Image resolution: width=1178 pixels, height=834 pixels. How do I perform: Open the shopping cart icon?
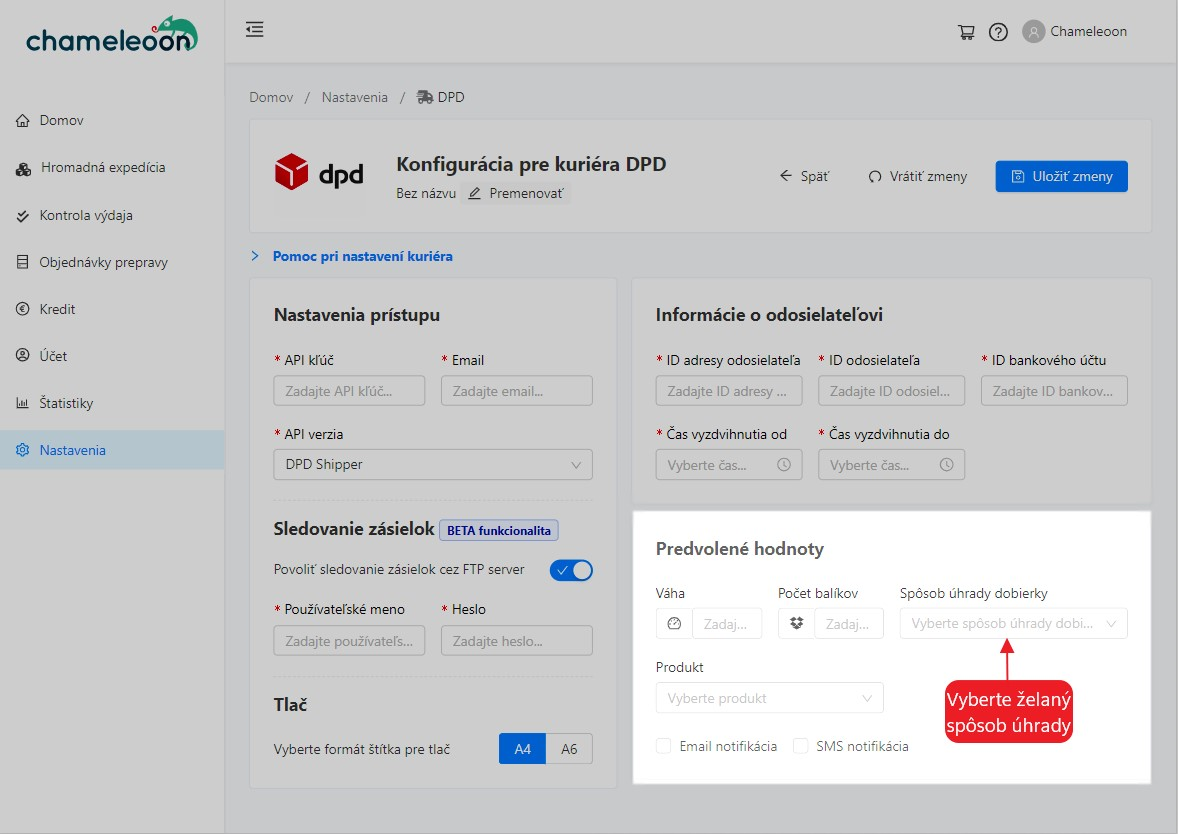click(966, 32)
